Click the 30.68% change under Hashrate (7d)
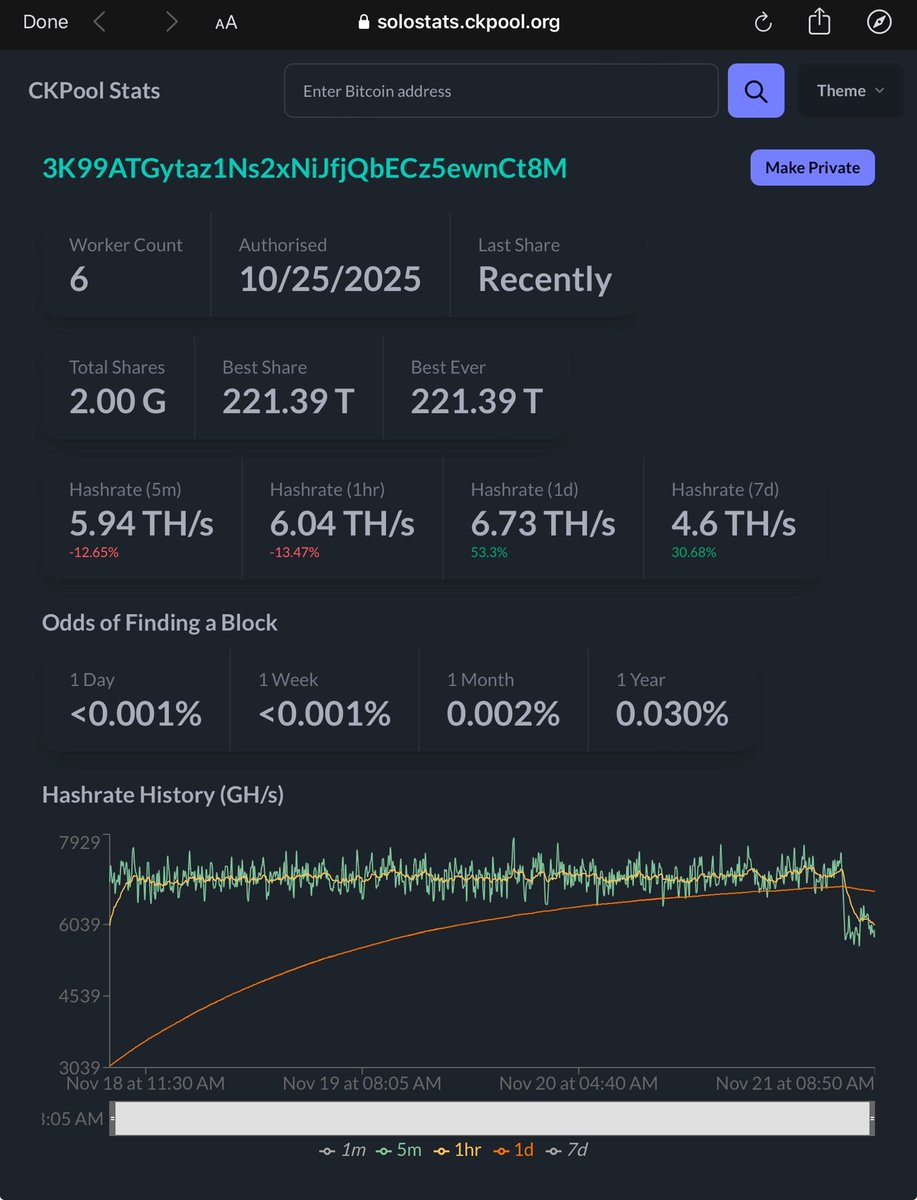The width and height of the screenshot is (917, 1200). [694, 553]
